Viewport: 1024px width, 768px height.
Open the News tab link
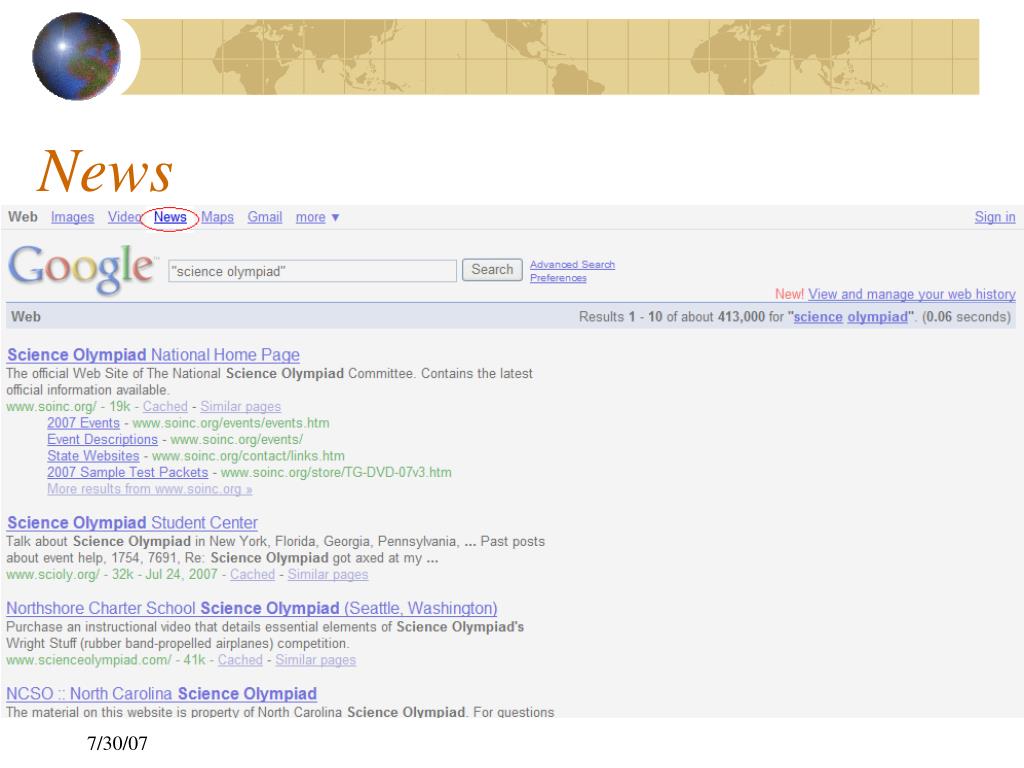pyautogui.click(x=170, y=217)
